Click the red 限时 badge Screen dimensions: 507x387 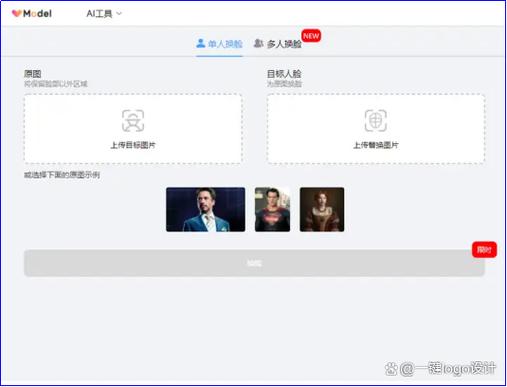pos(484,250)
